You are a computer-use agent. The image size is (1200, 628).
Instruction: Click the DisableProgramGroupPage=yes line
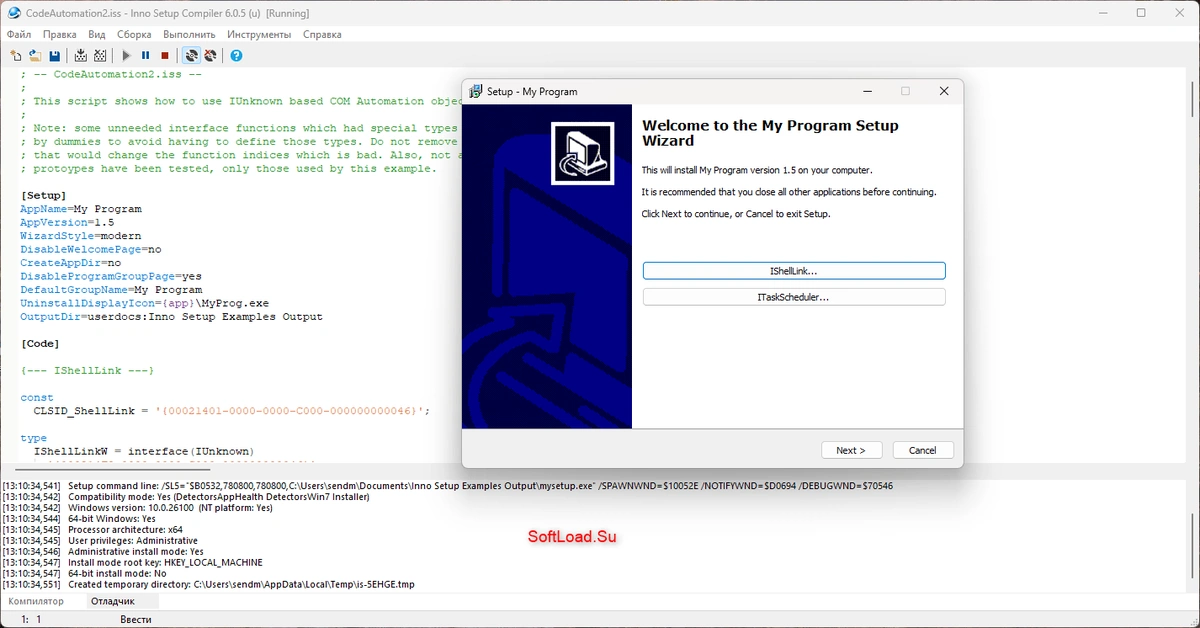pyautogui.click(x=111, y=276)
